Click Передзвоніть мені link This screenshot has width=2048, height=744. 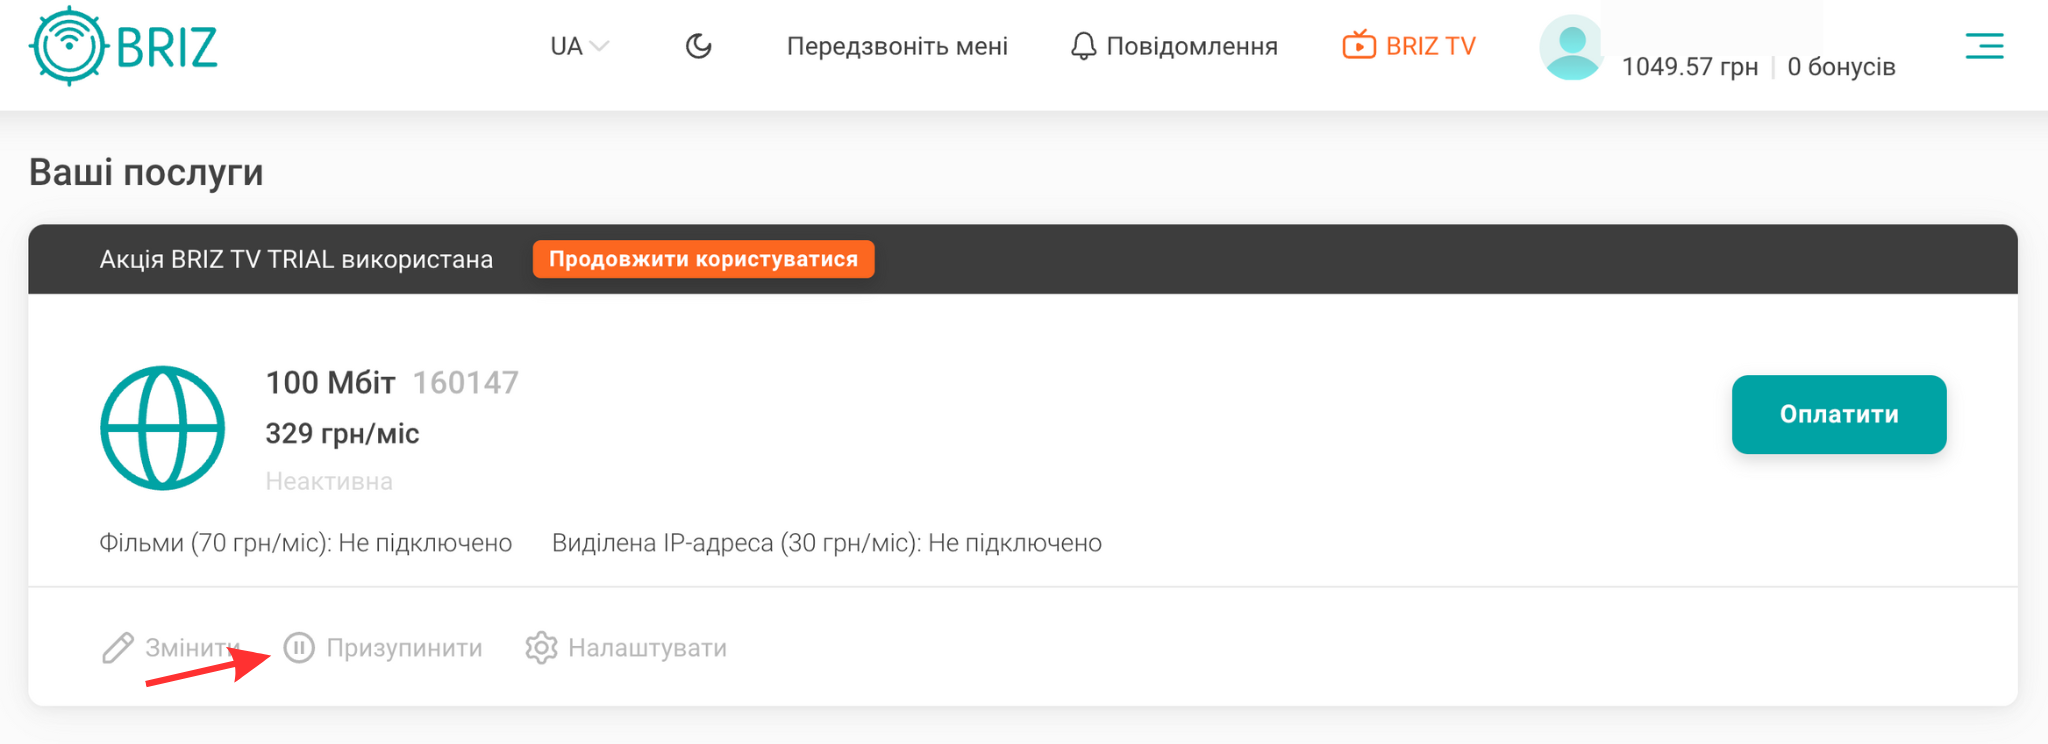tap(897, 46)
